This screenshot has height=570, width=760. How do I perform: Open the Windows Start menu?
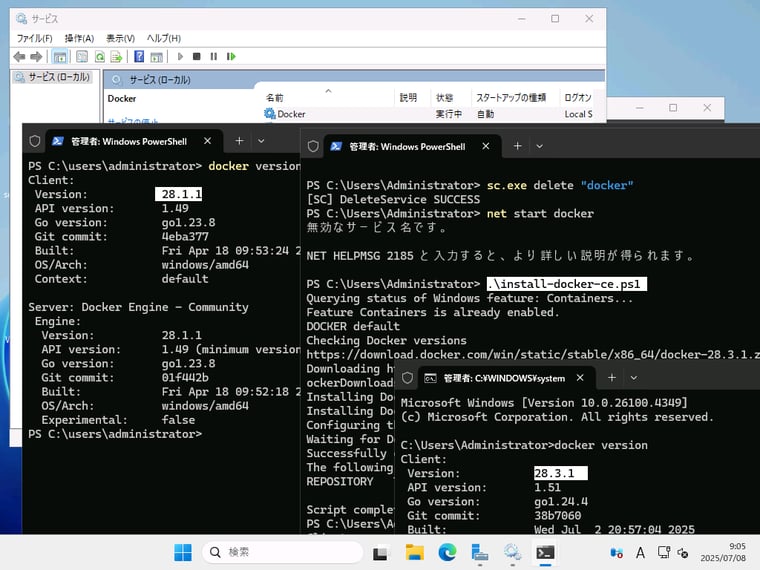183,553
